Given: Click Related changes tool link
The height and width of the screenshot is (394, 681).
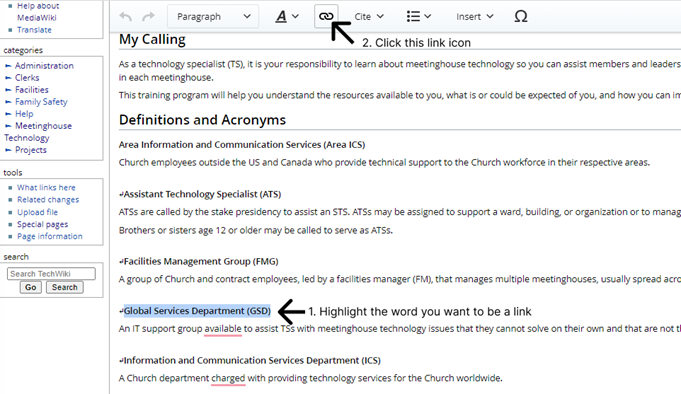Looking at the screenshot, I should (48, 200).
